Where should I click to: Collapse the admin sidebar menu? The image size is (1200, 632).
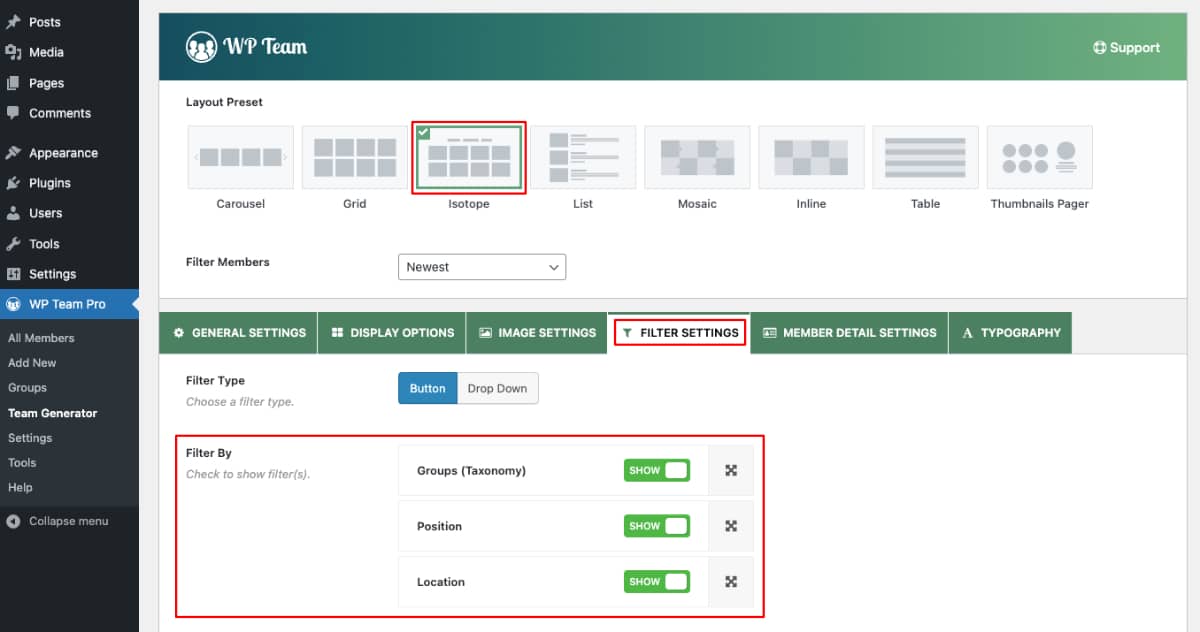(x=69, y=521)
